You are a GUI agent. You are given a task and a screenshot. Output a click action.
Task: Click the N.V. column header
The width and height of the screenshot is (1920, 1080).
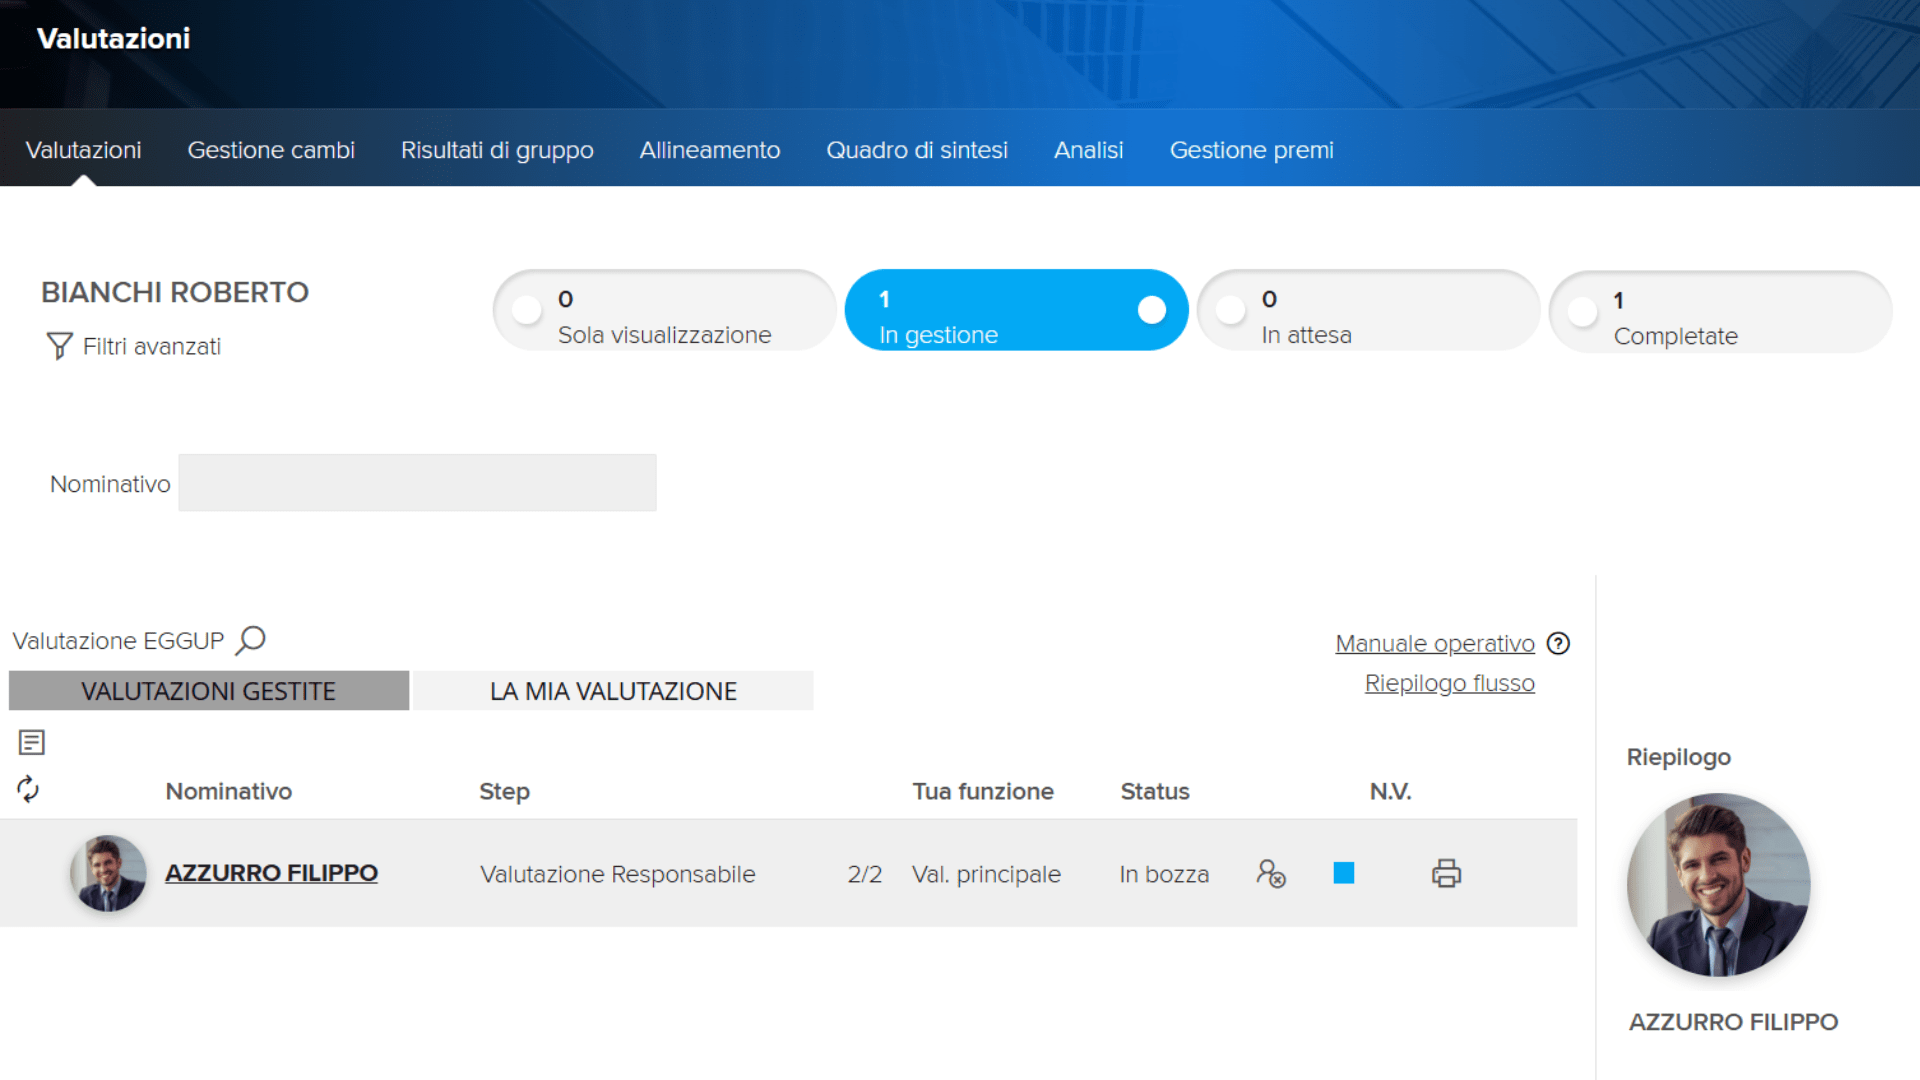tap(1390, 791)
